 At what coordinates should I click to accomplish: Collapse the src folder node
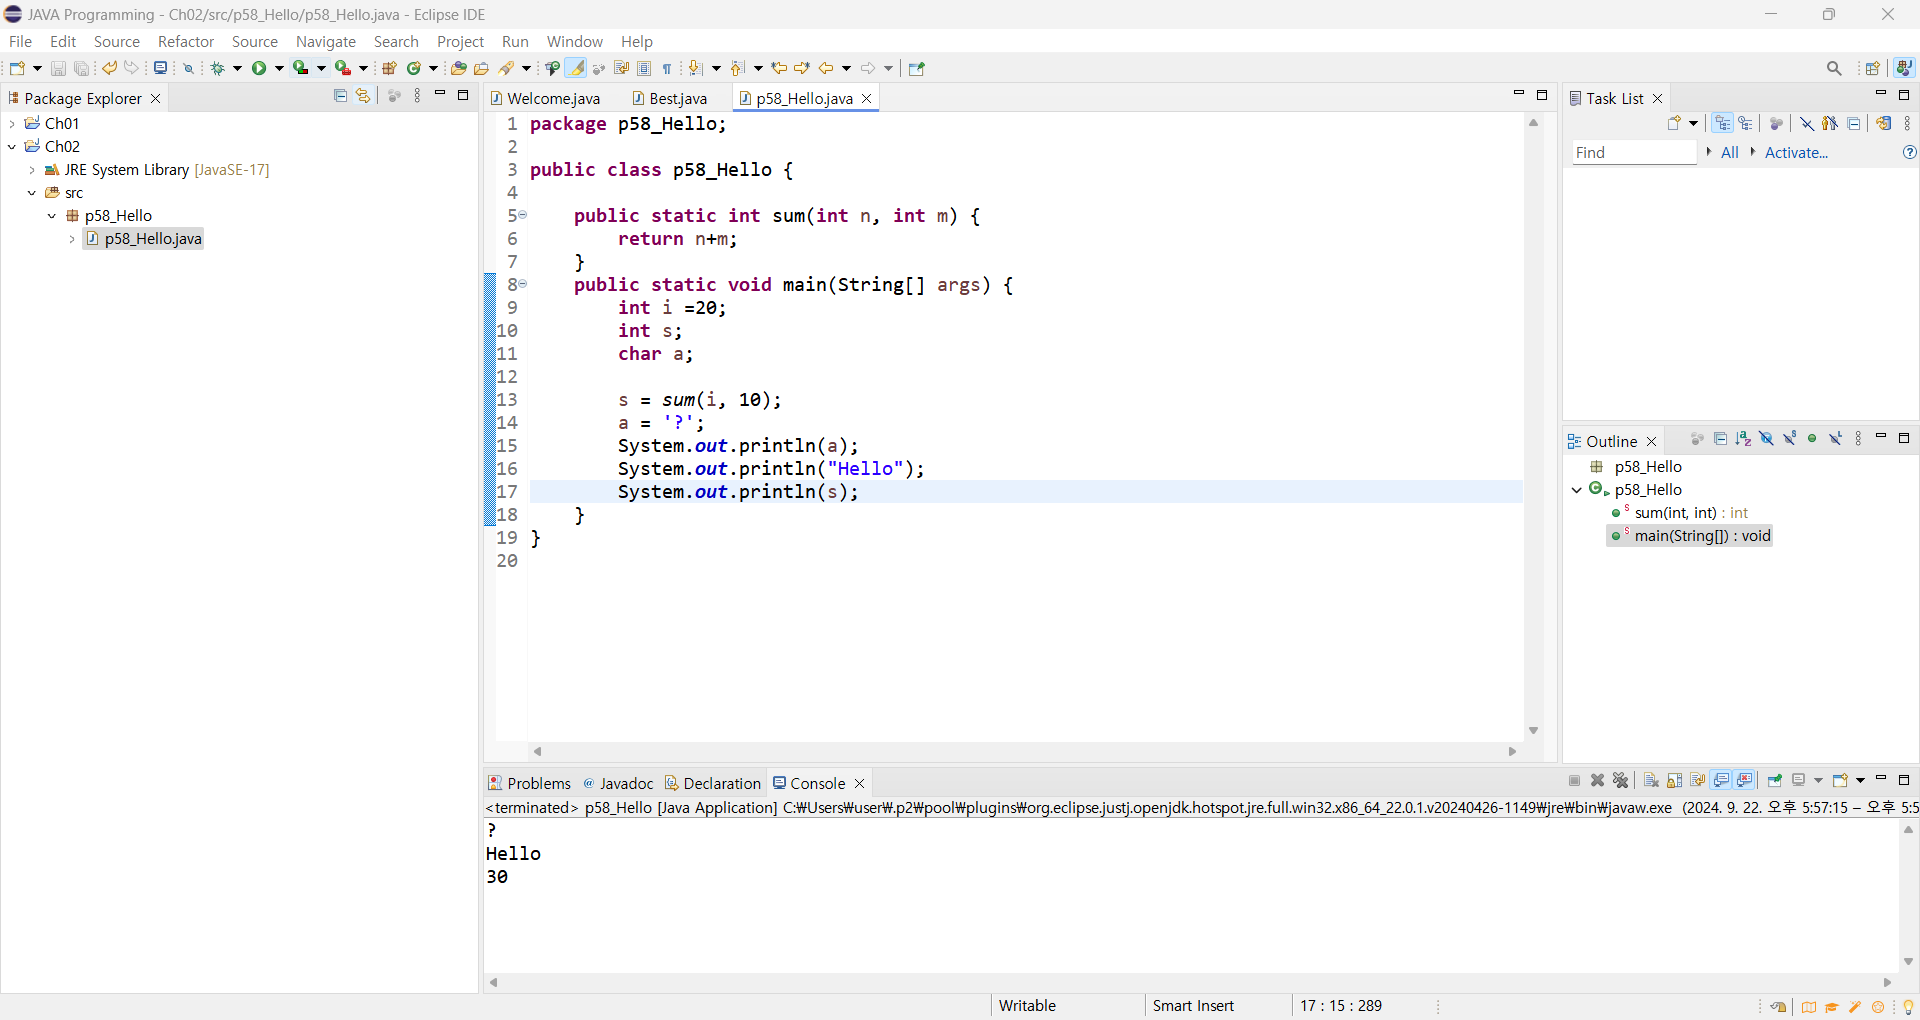tap(32, 193)
